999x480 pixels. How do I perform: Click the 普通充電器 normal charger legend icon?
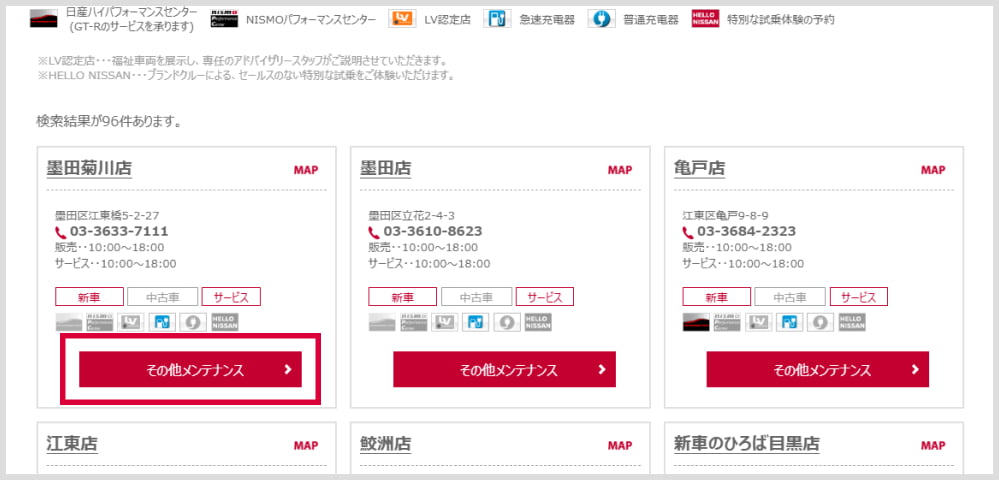click(601, 19)
